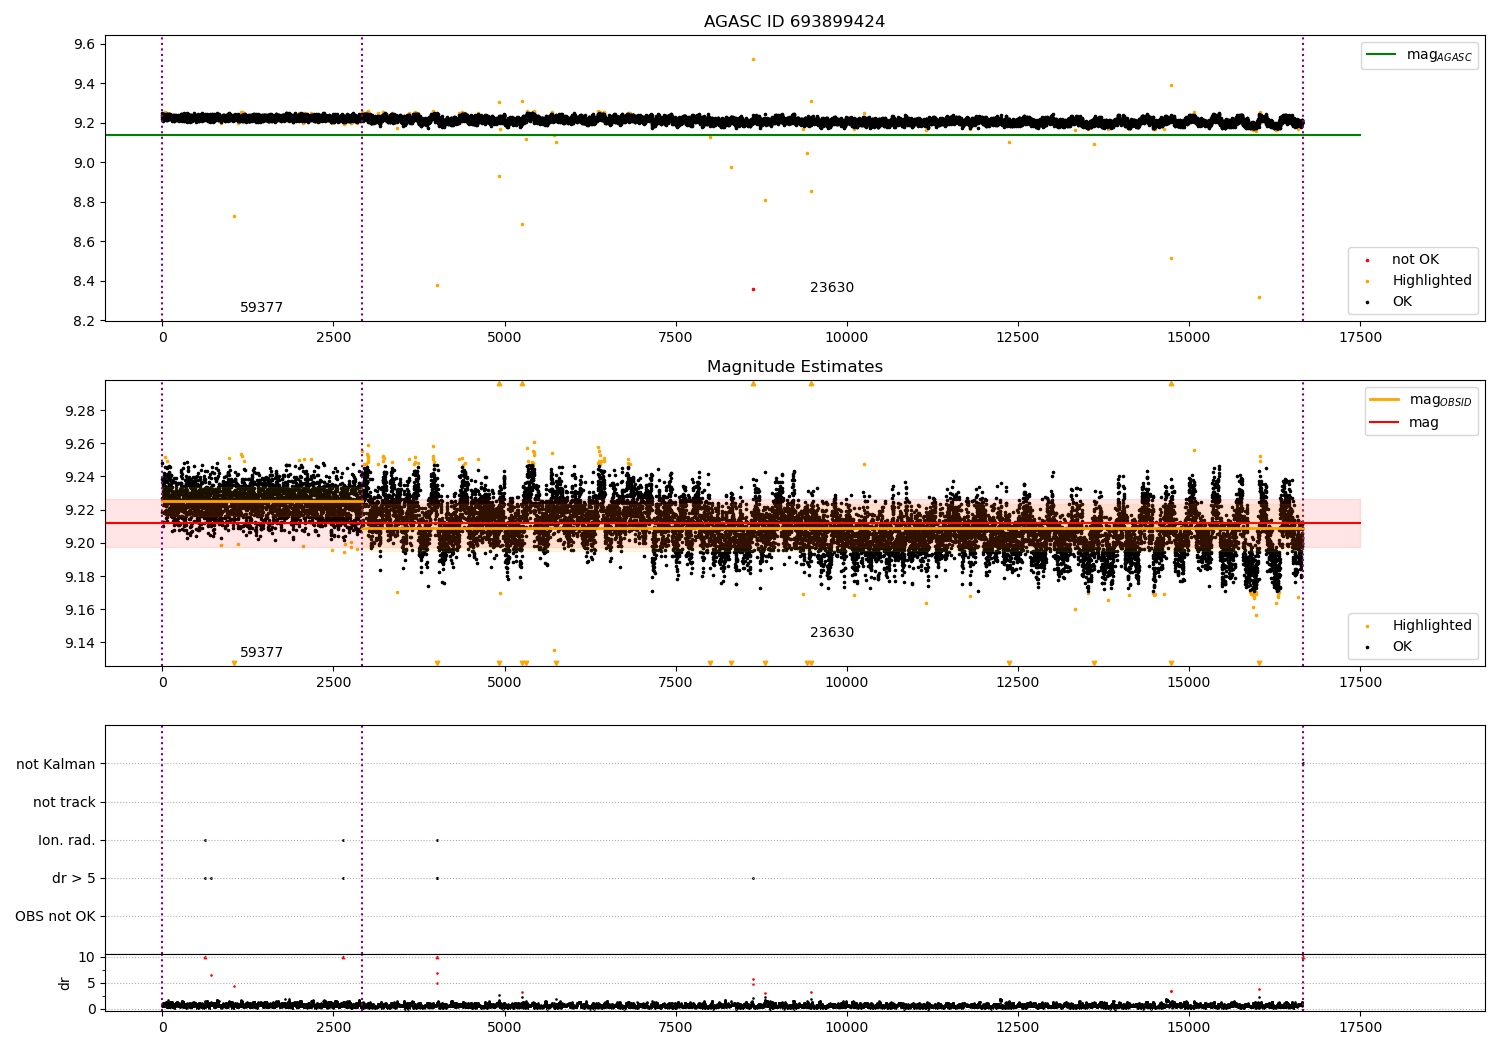Click the '9.0' y-axis tick label
Screen dimensions: 1500x1050
tap(85, 163)
